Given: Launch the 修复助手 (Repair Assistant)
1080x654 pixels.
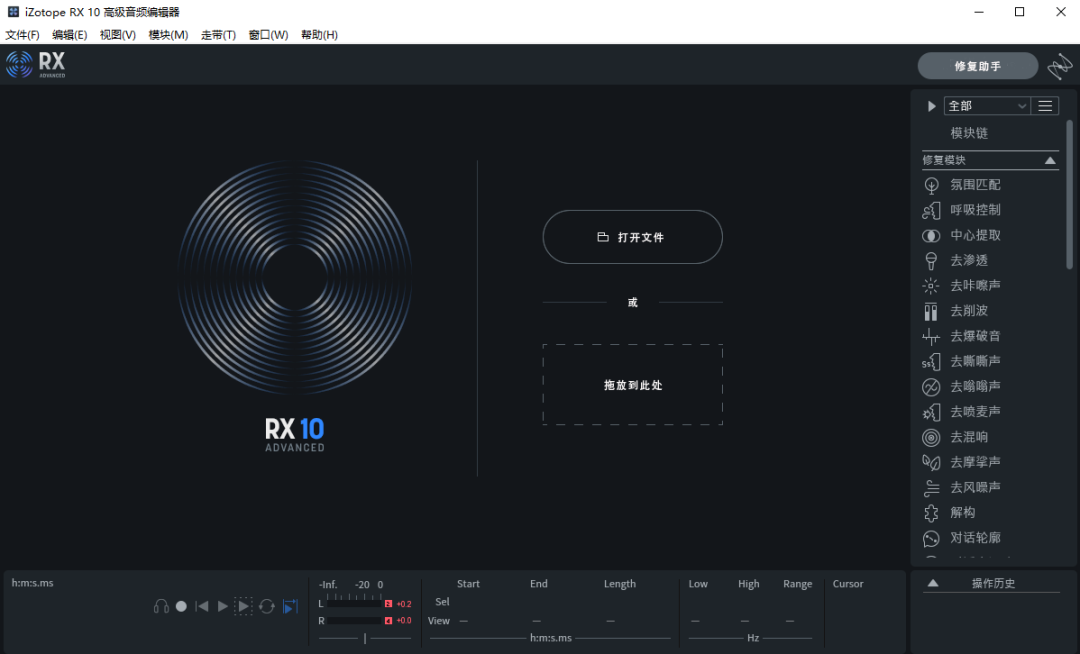Looking at the screenshot, I should tap(977, 65).
